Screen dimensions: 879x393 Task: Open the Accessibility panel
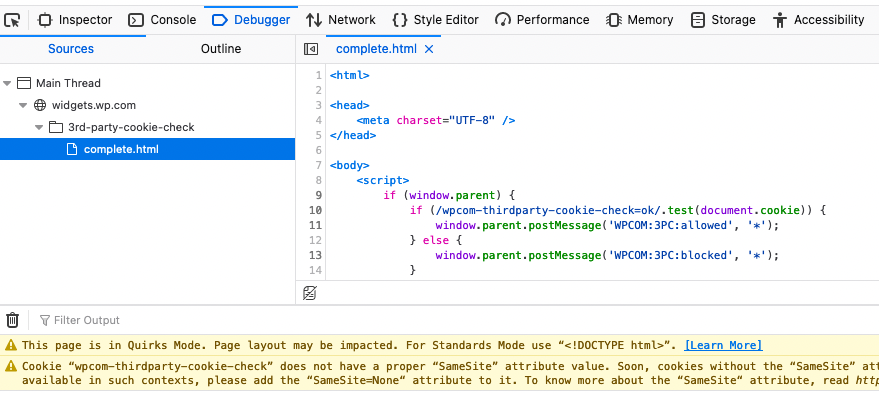(818, 20)
